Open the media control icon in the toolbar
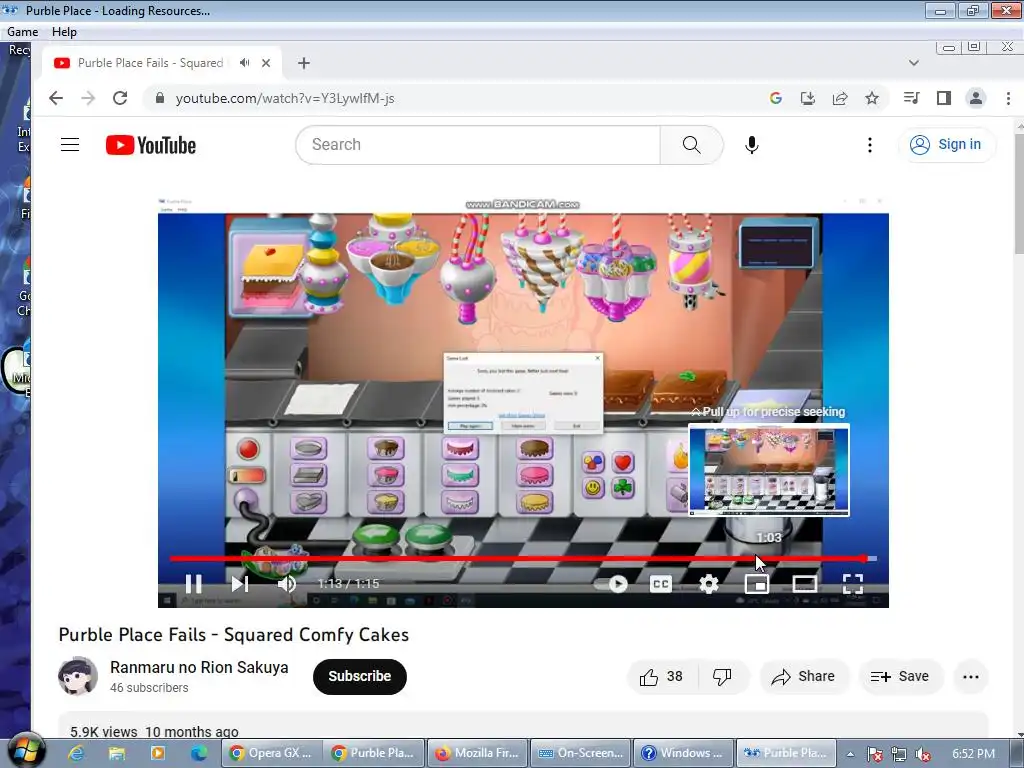The height and width of the screenshot is (768, 1024). [911, 98]
